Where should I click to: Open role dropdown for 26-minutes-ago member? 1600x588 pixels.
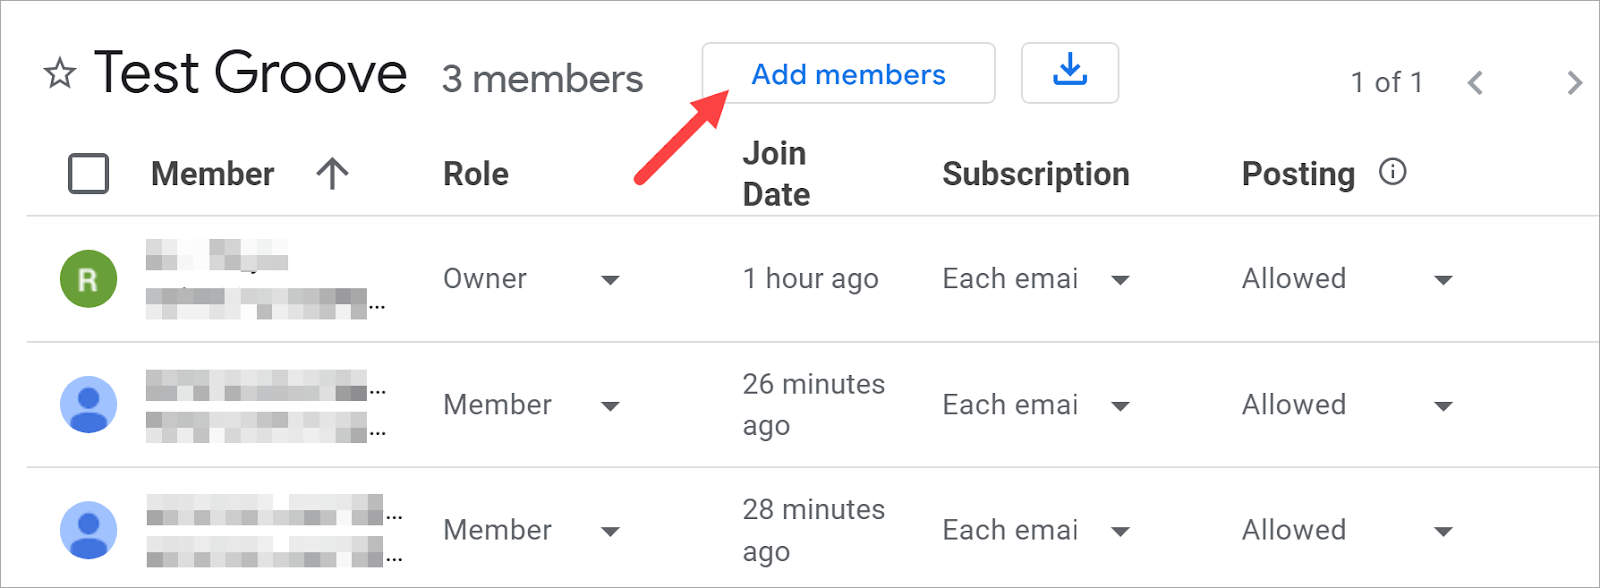click(x=610, y=406)
